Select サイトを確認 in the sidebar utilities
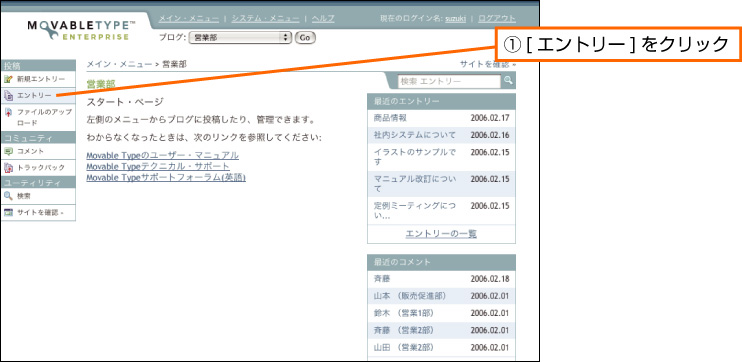742x362 pixels. point(40,213)
